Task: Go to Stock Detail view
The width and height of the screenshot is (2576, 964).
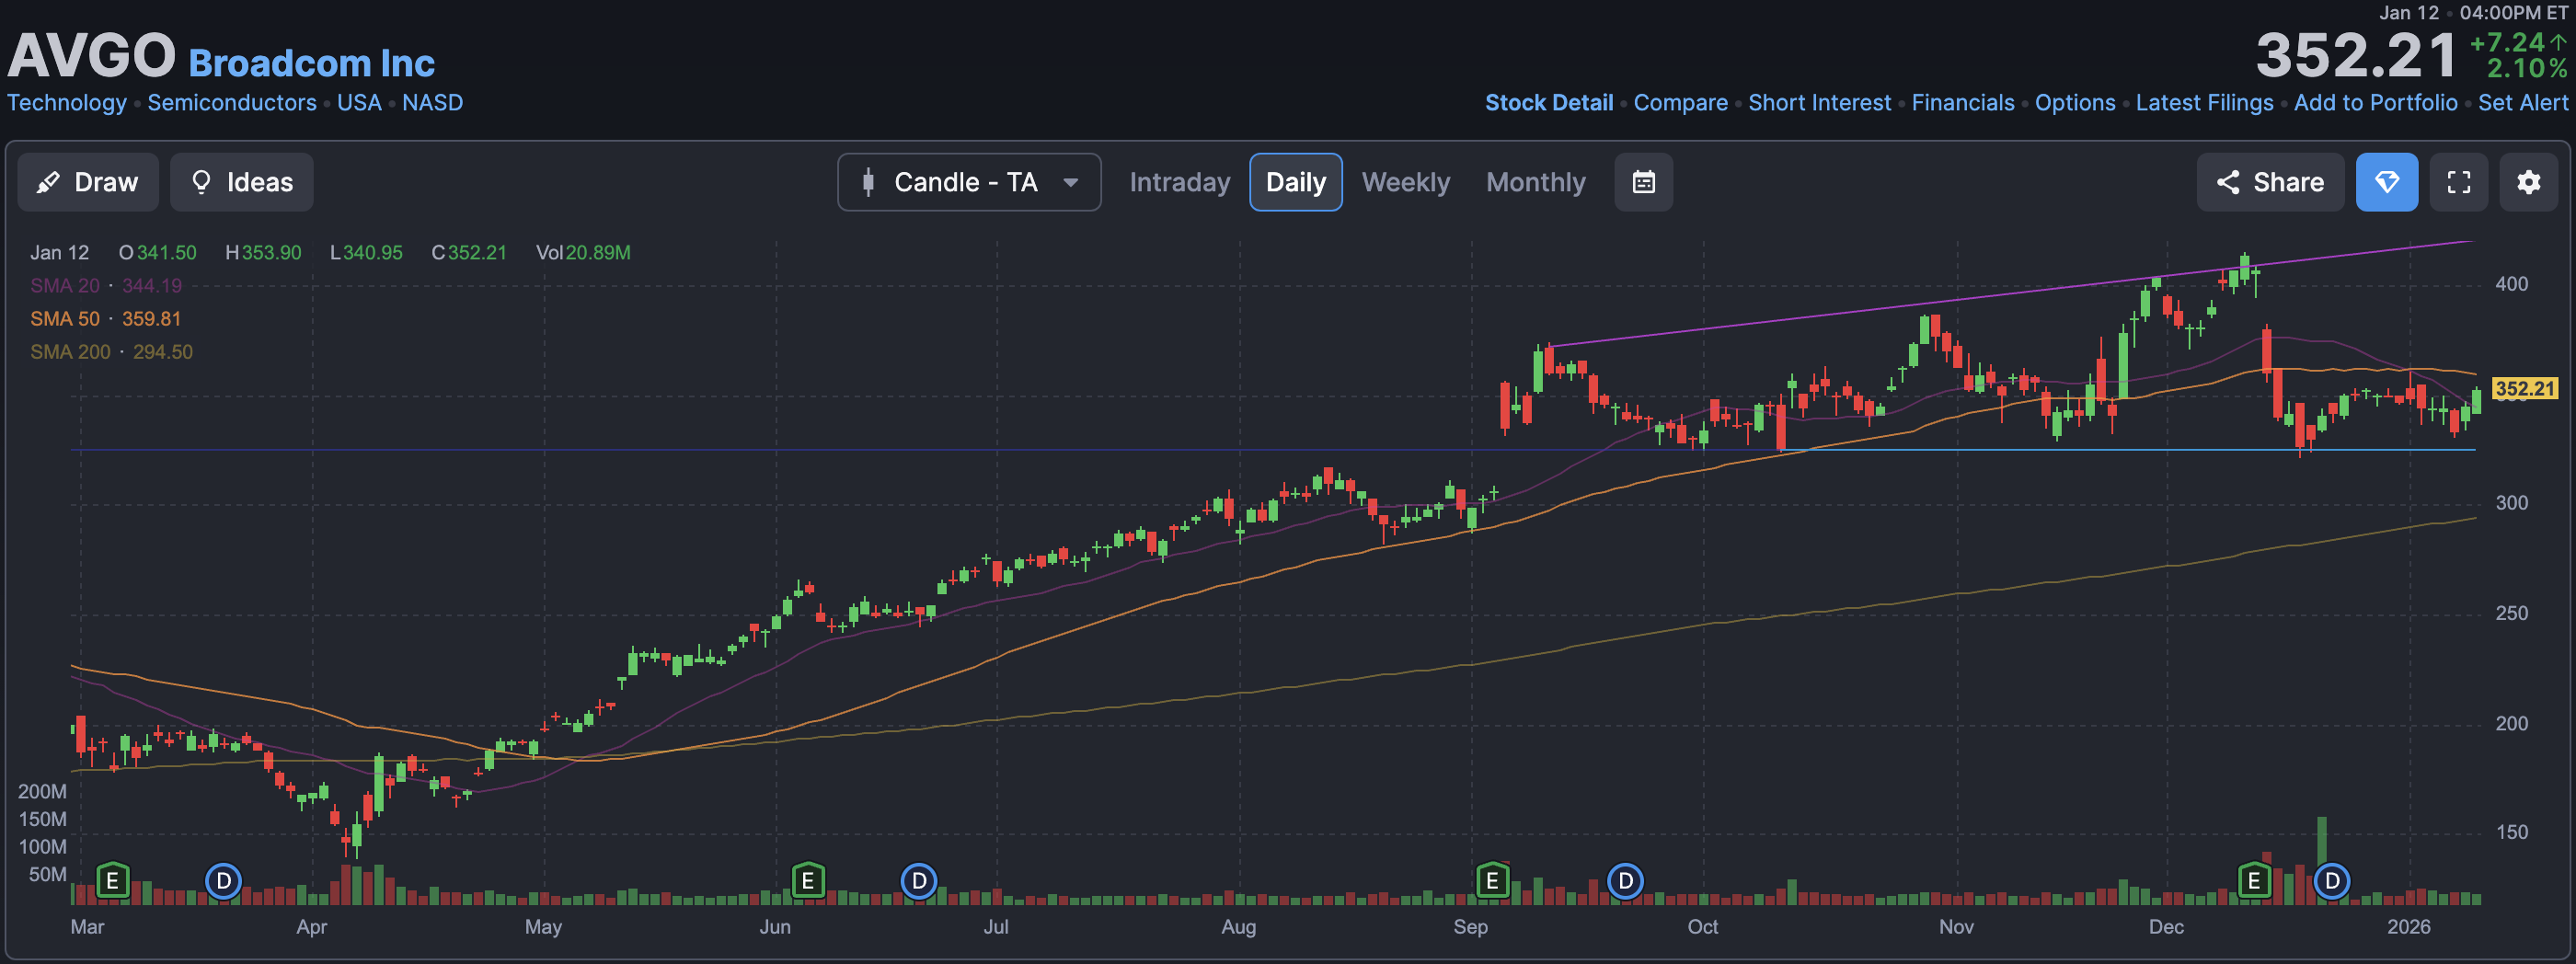Action: coord(1548,103)
